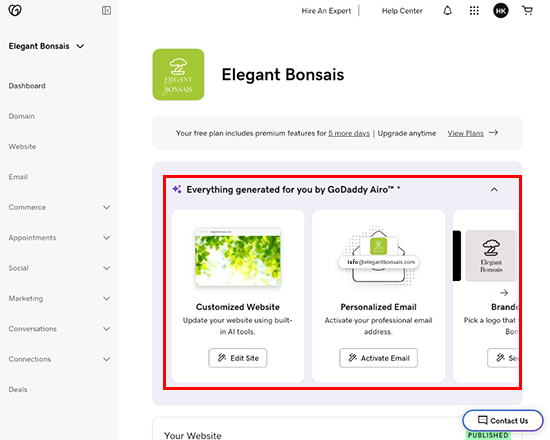Open Deals in the sidebar
The width and height of the screenshot is (550, 440).
click(18, 389)
